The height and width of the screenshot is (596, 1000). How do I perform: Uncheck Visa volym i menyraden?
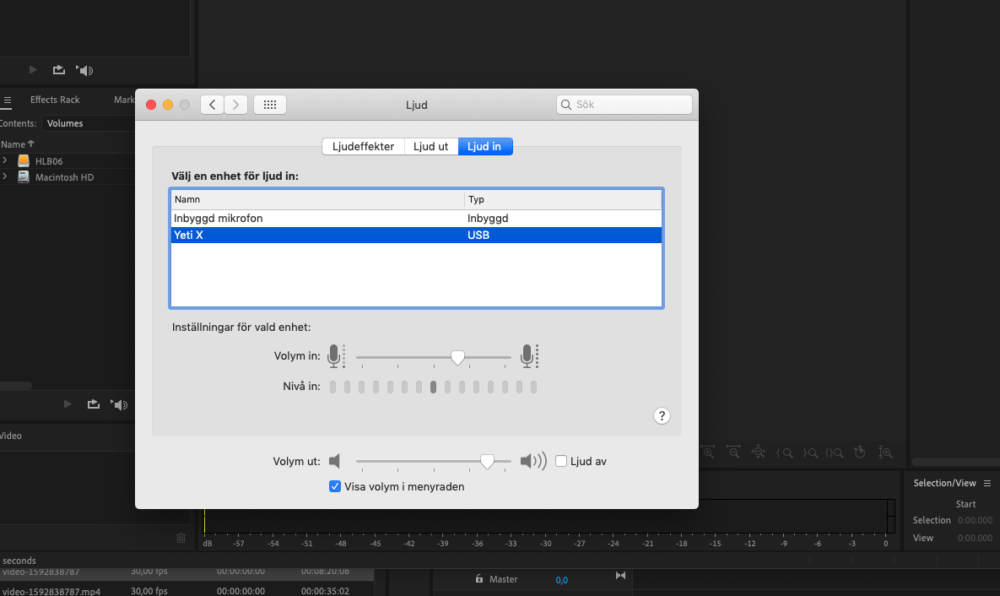tap(335, 487)
